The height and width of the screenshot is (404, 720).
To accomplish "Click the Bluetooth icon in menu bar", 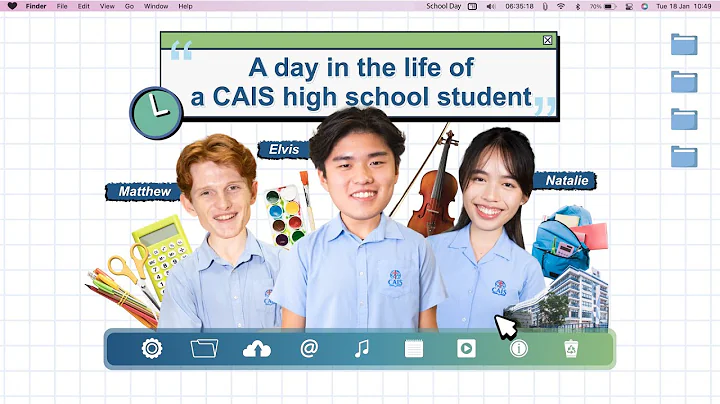I will point(578,6).
